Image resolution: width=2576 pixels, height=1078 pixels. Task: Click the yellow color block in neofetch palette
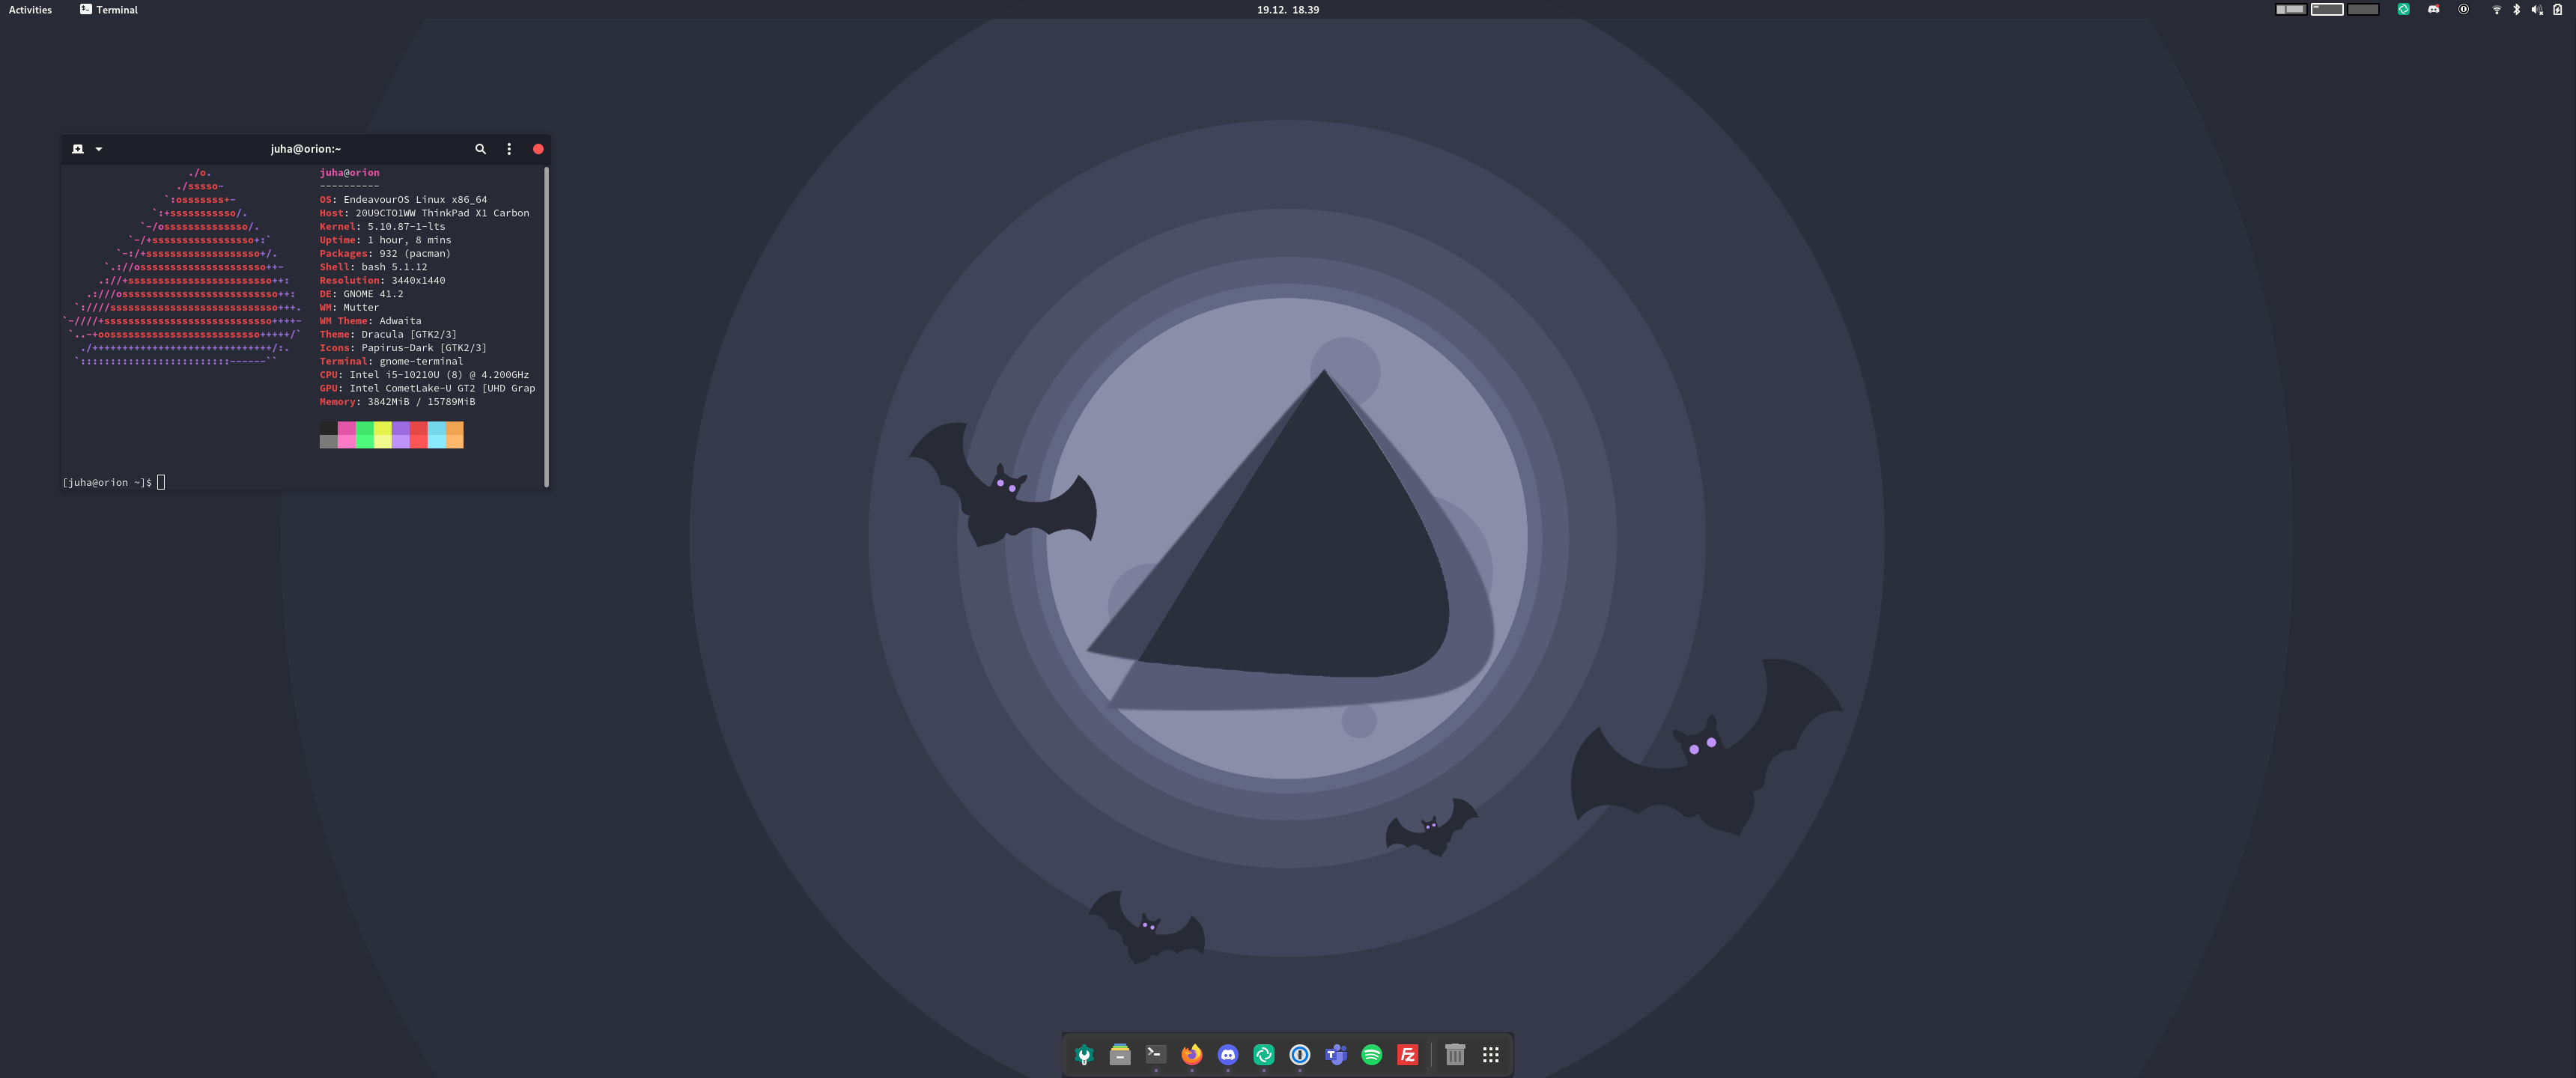[382, 434]
